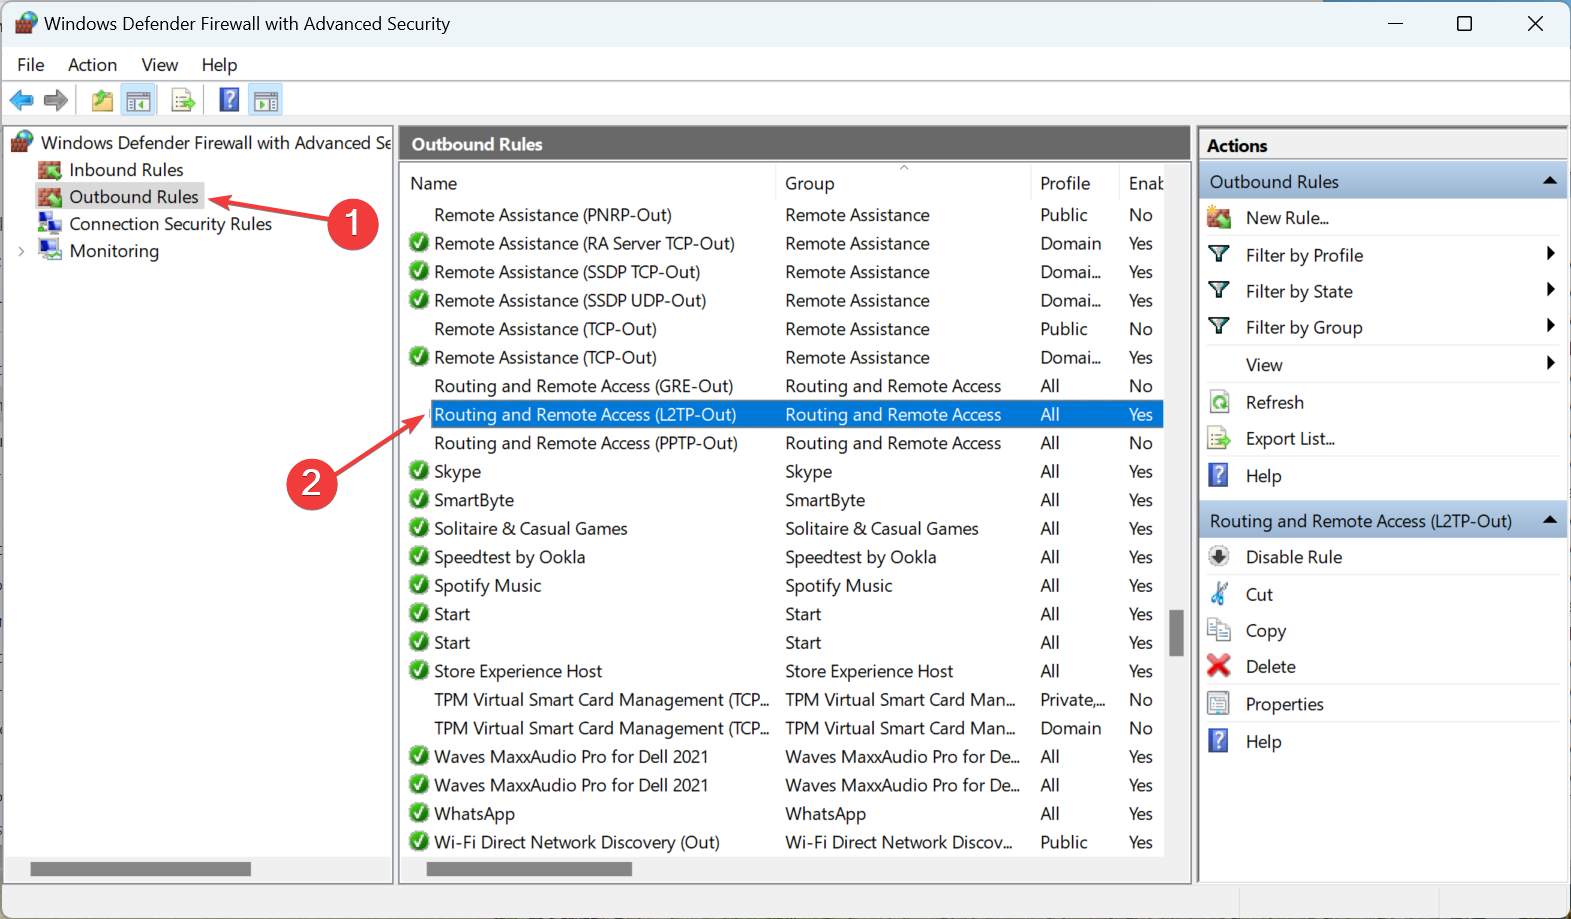Click the rules list horizontal scrollbar thumb
The width and height of the screenshot is (1571, 919).
[x=529, y=869]
